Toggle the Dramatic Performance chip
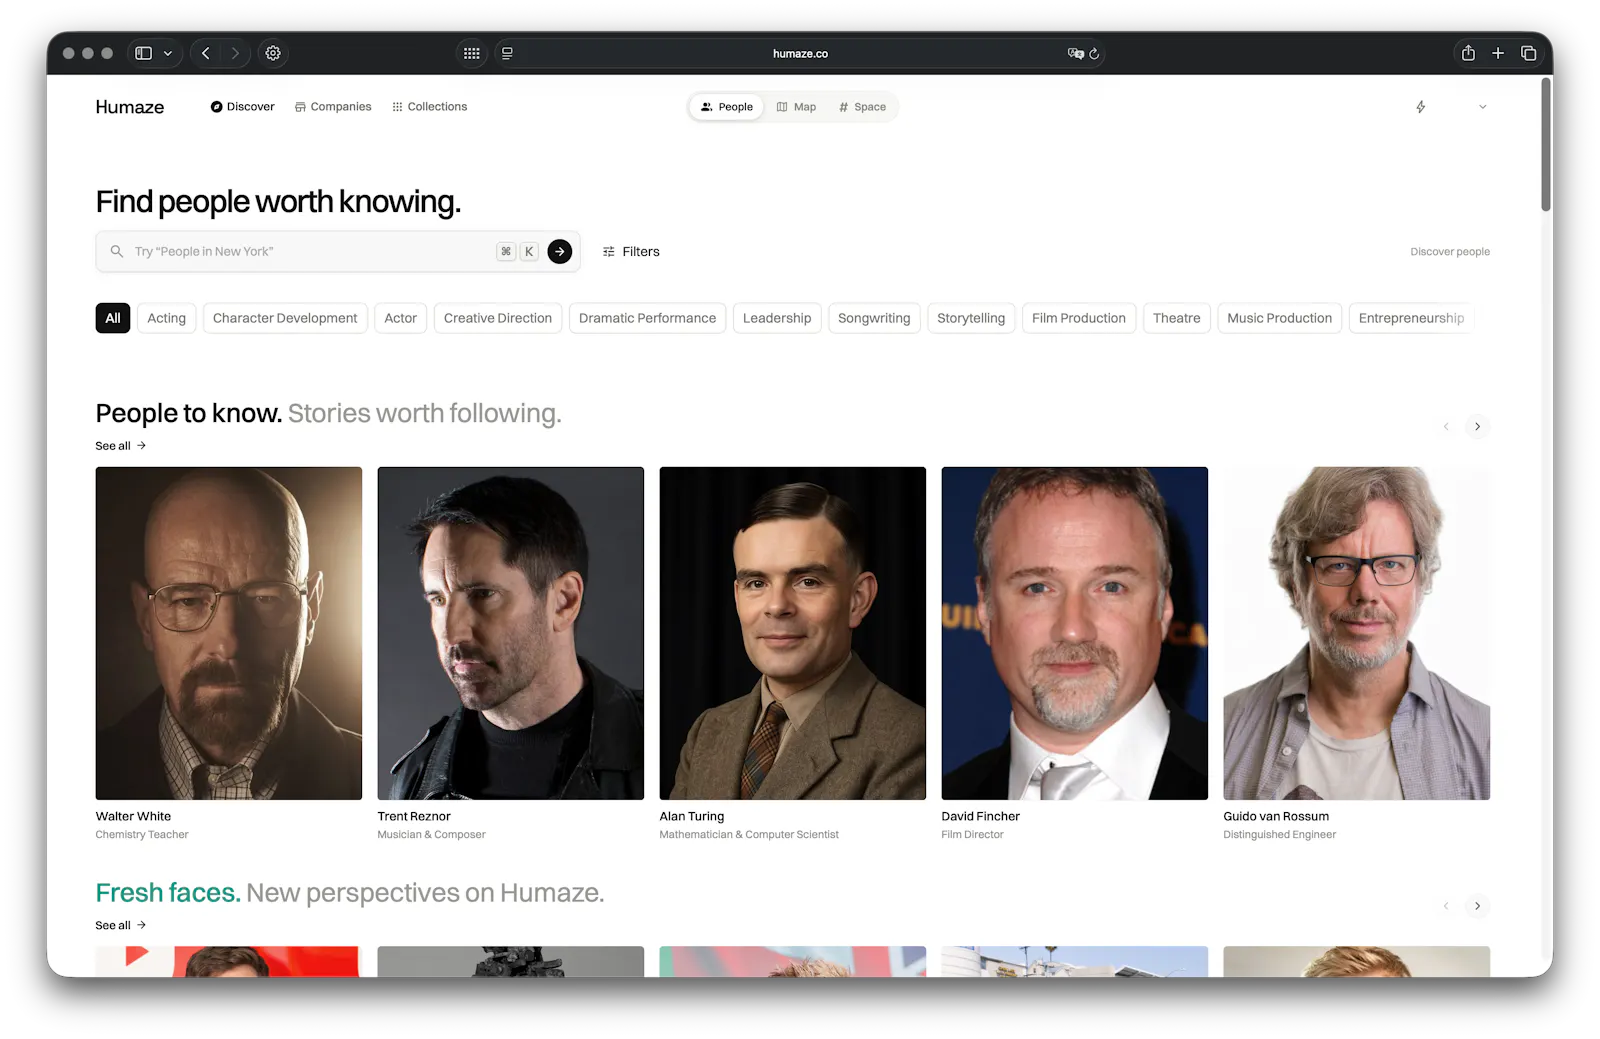The width and height of the screenshot is (1600, 1039). (x=648, y=318)
